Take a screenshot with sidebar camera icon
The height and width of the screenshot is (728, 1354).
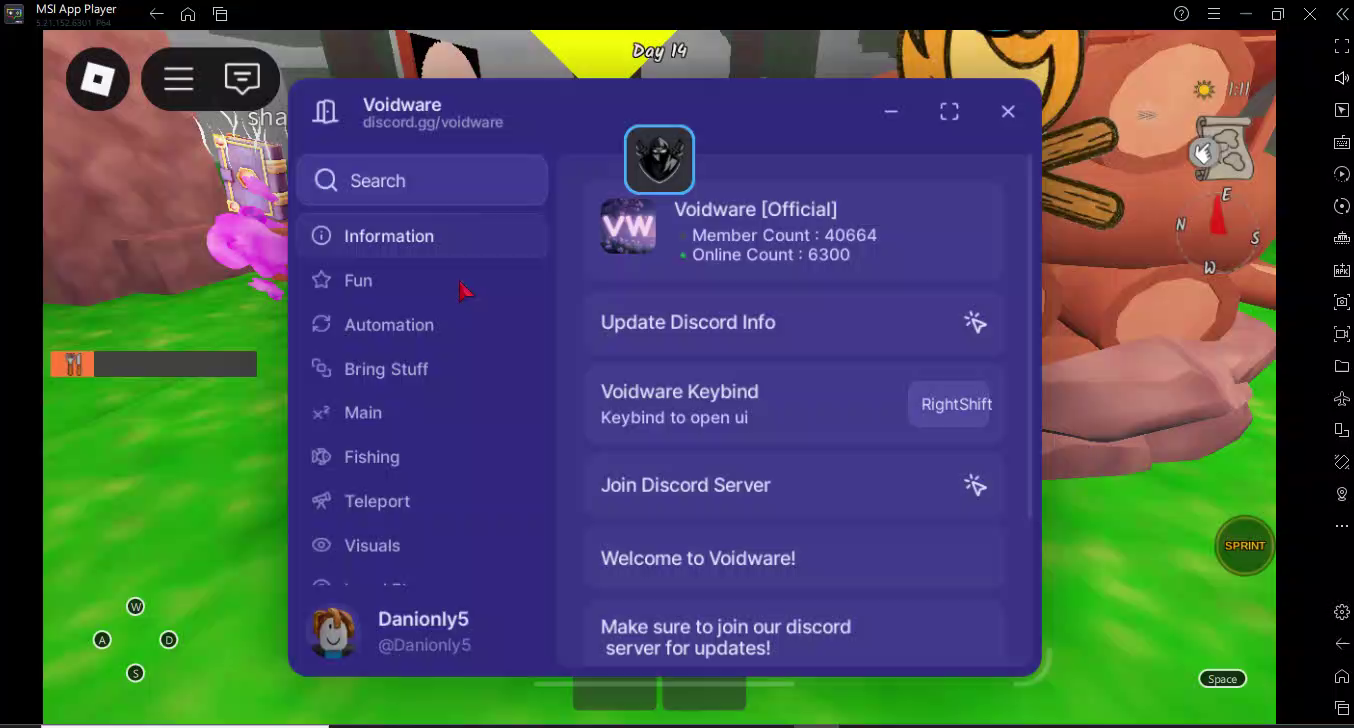coord(1342,302)
